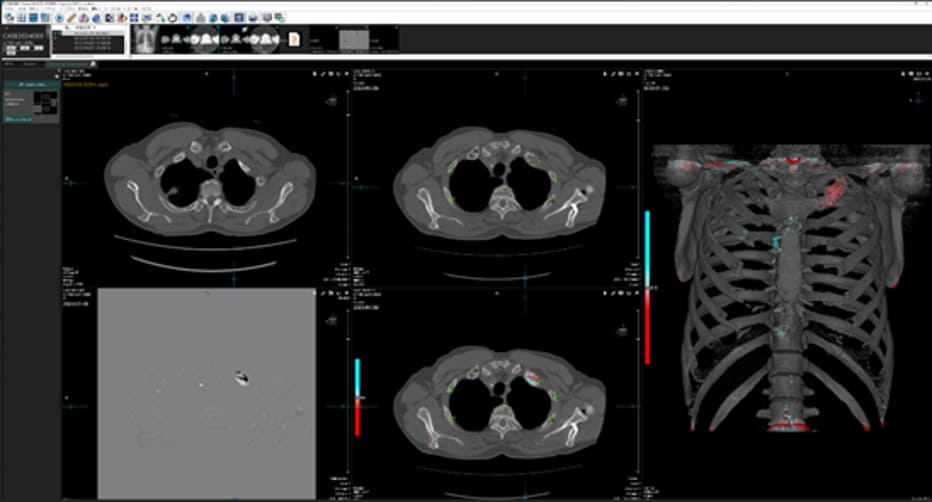The height and width of the screenshot is (502, 932).
Task: Click the highlighted teal tab below case panel
Action: [x=68, y=64]
